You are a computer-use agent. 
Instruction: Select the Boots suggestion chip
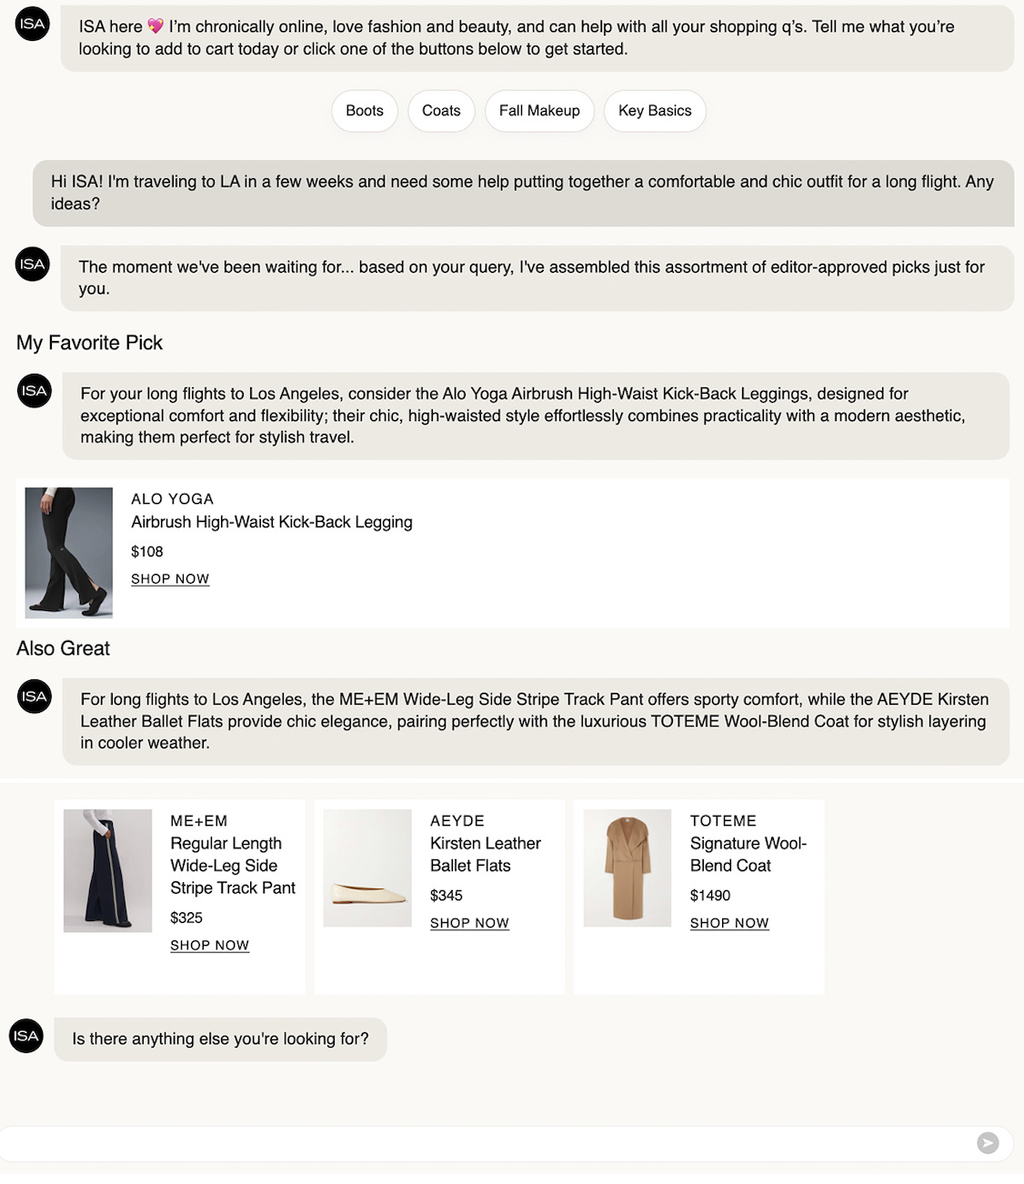pos(364,110)
